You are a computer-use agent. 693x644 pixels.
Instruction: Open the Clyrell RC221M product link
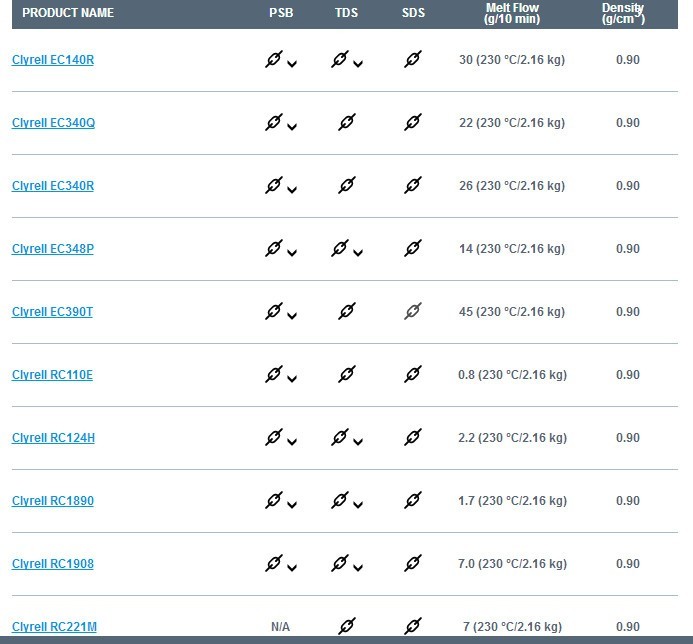[54, 627]
